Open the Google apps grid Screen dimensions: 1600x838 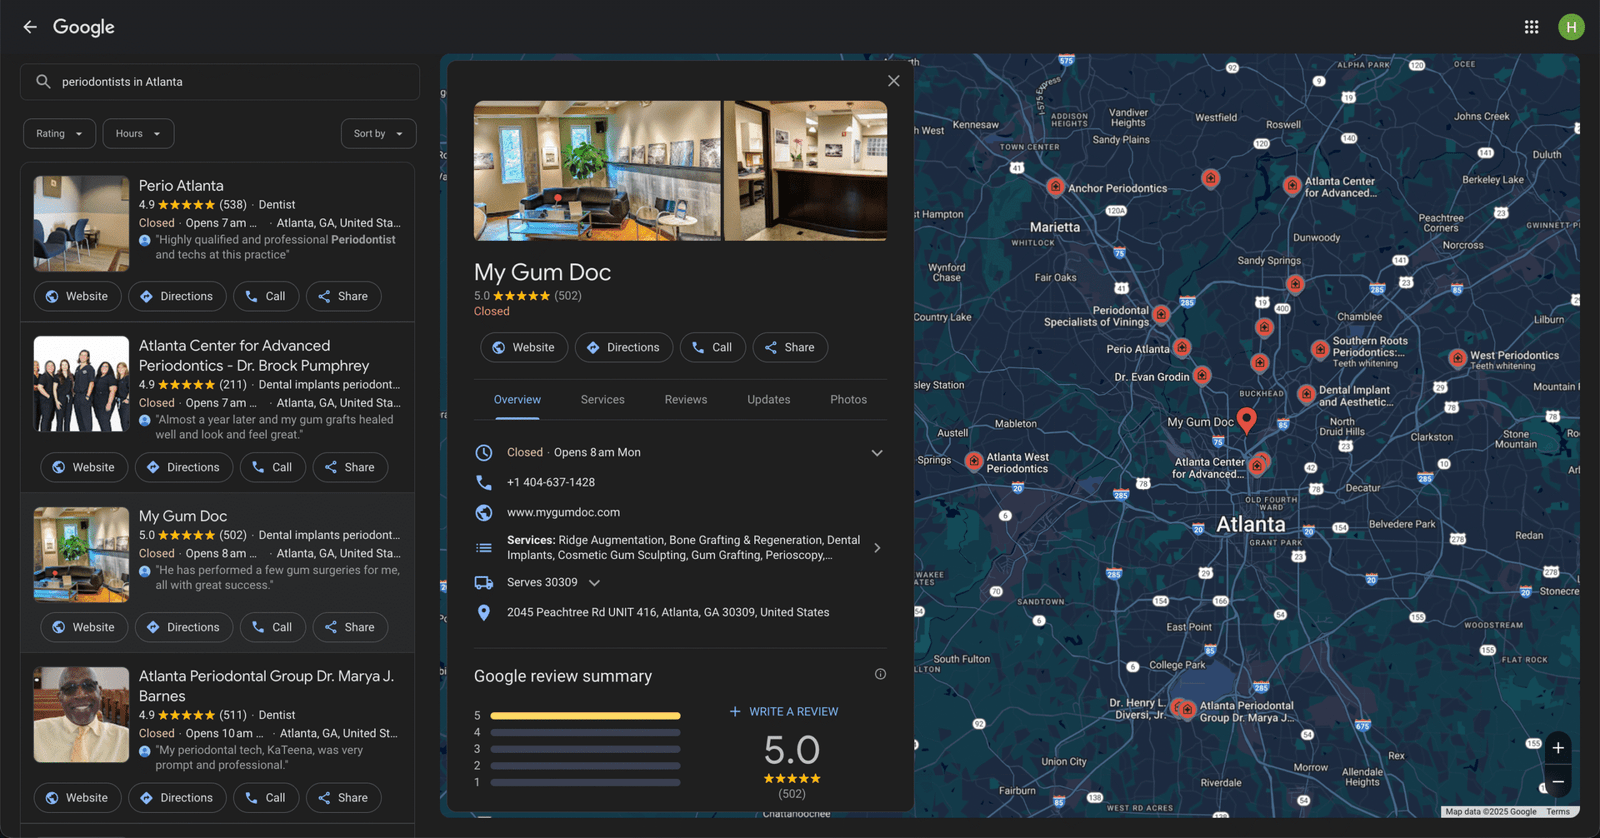coord(1531,27)
